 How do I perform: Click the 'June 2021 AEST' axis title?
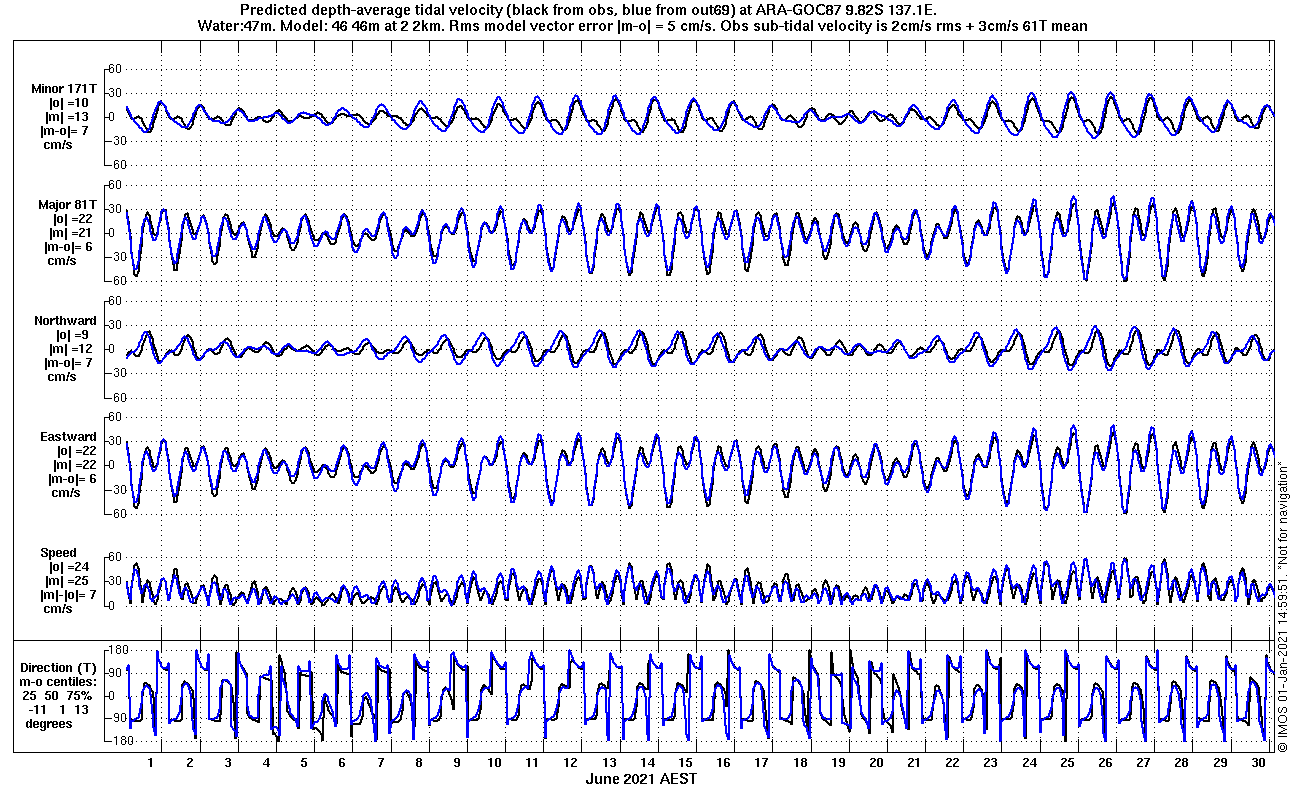(641, 779)
